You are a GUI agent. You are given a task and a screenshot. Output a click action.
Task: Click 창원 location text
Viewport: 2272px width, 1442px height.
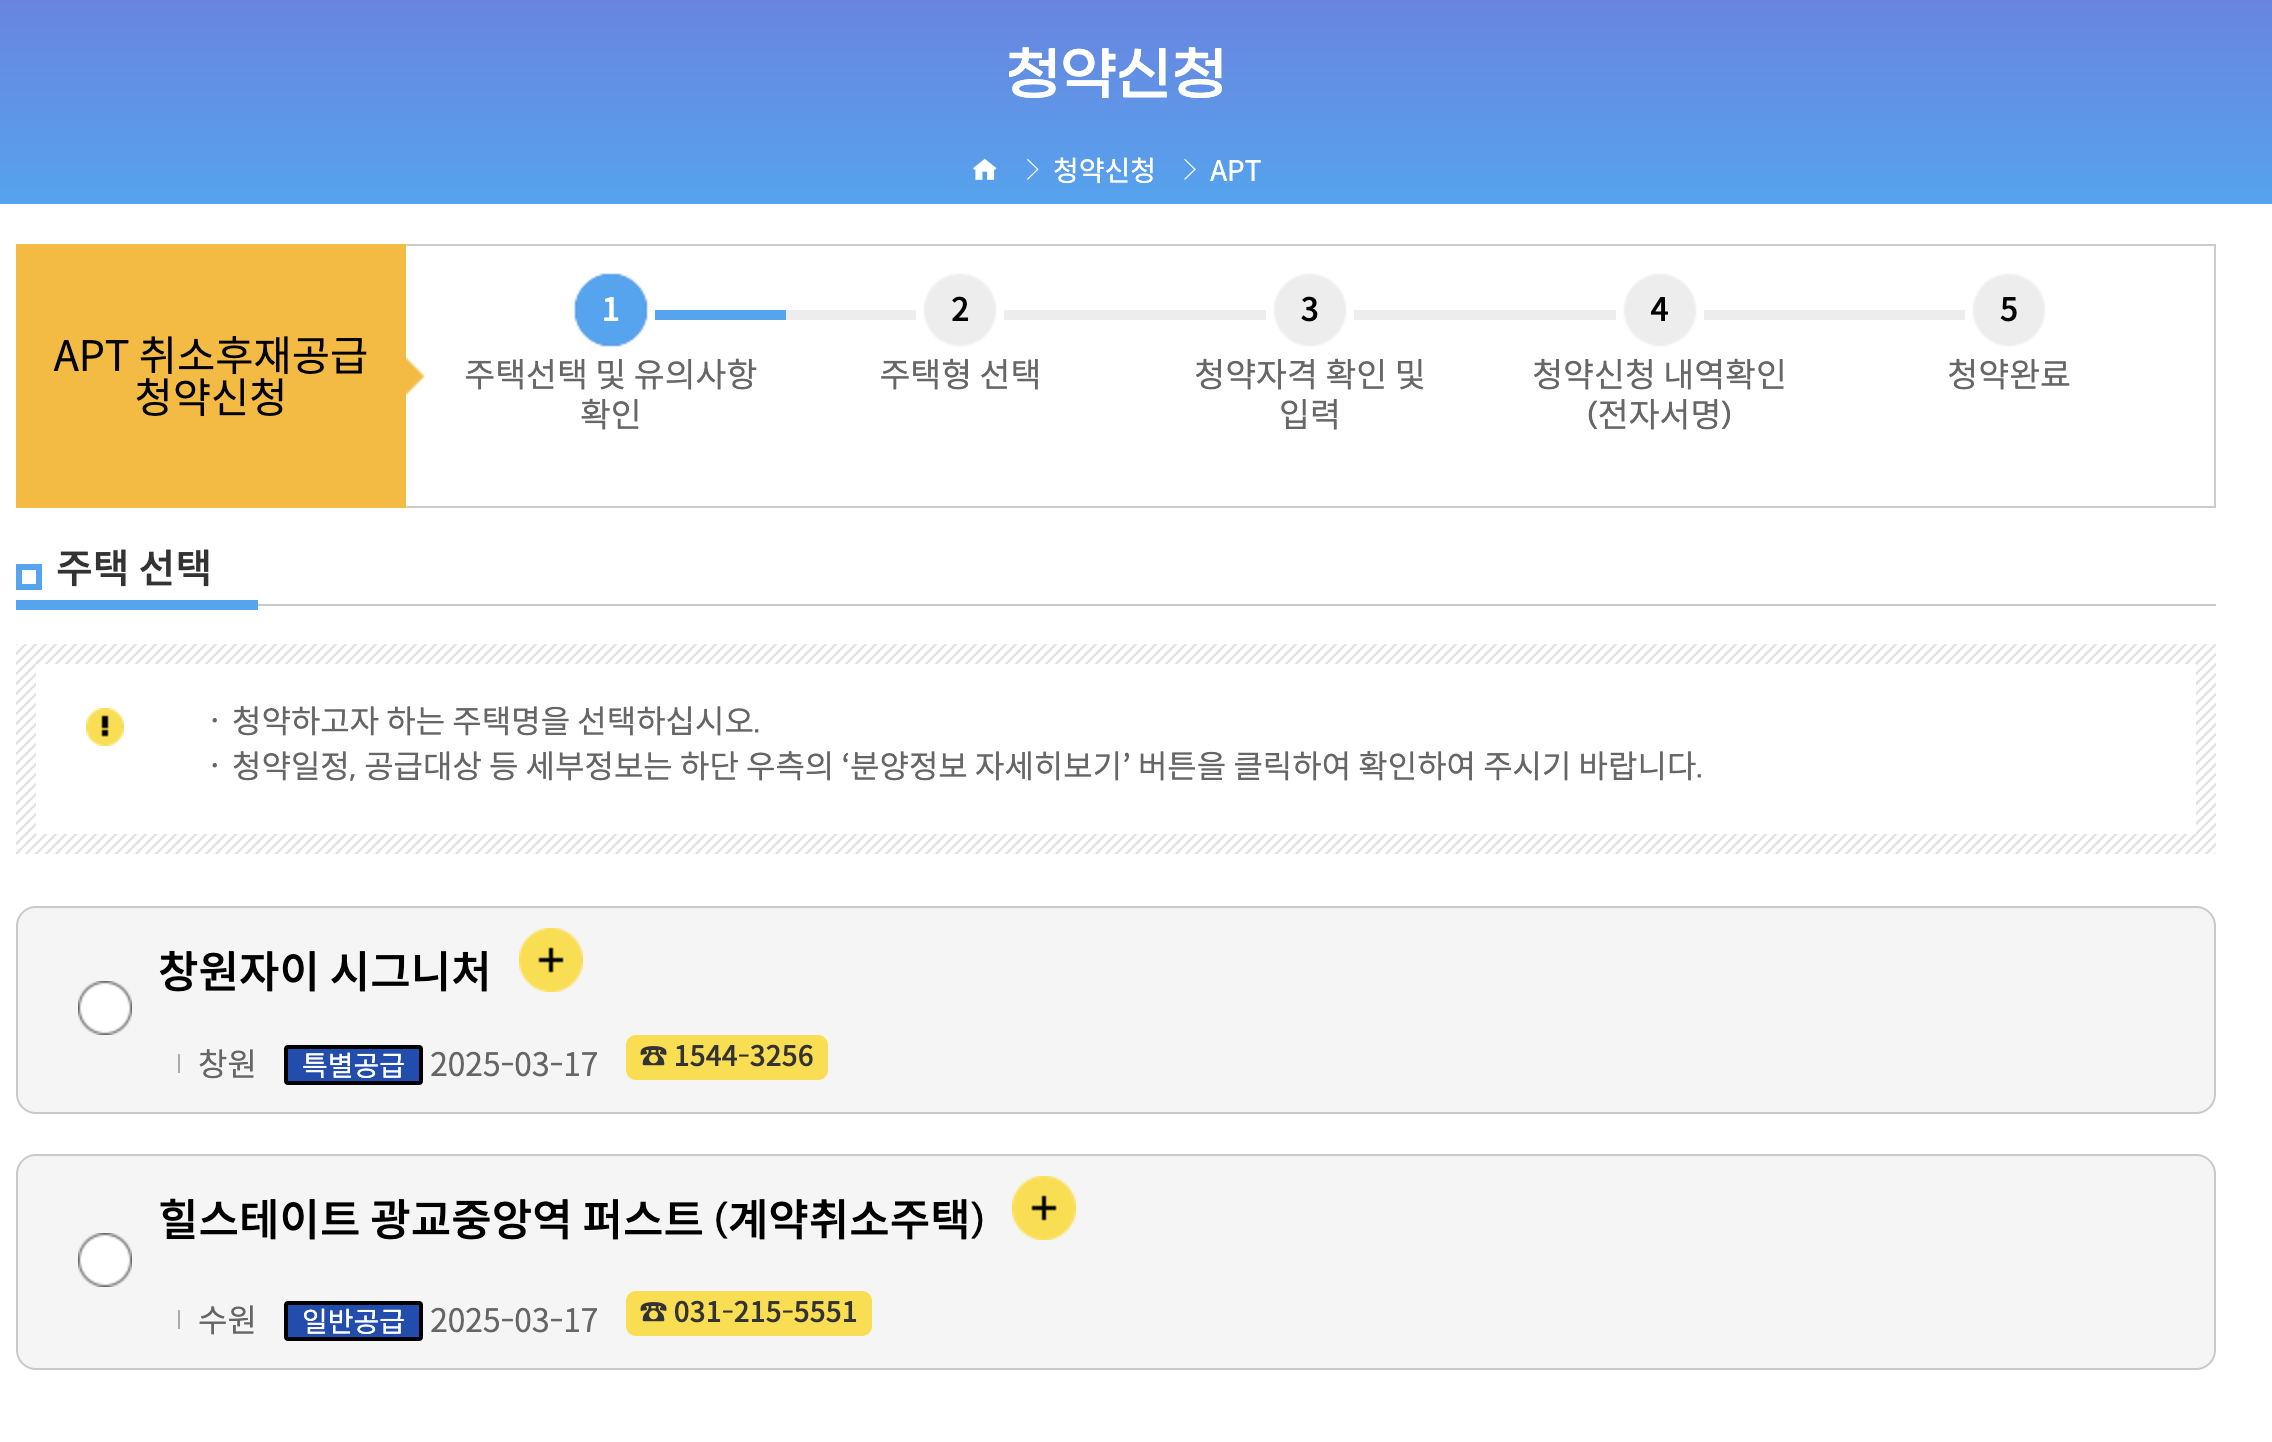click(x=227, y=1063)
